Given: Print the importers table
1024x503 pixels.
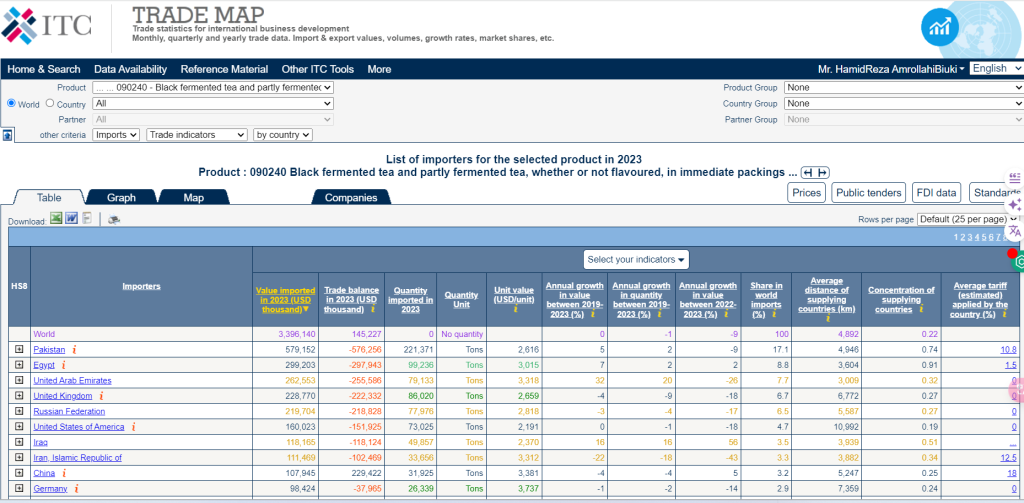Looking at the screenshot, I should [x=114, y=219].
